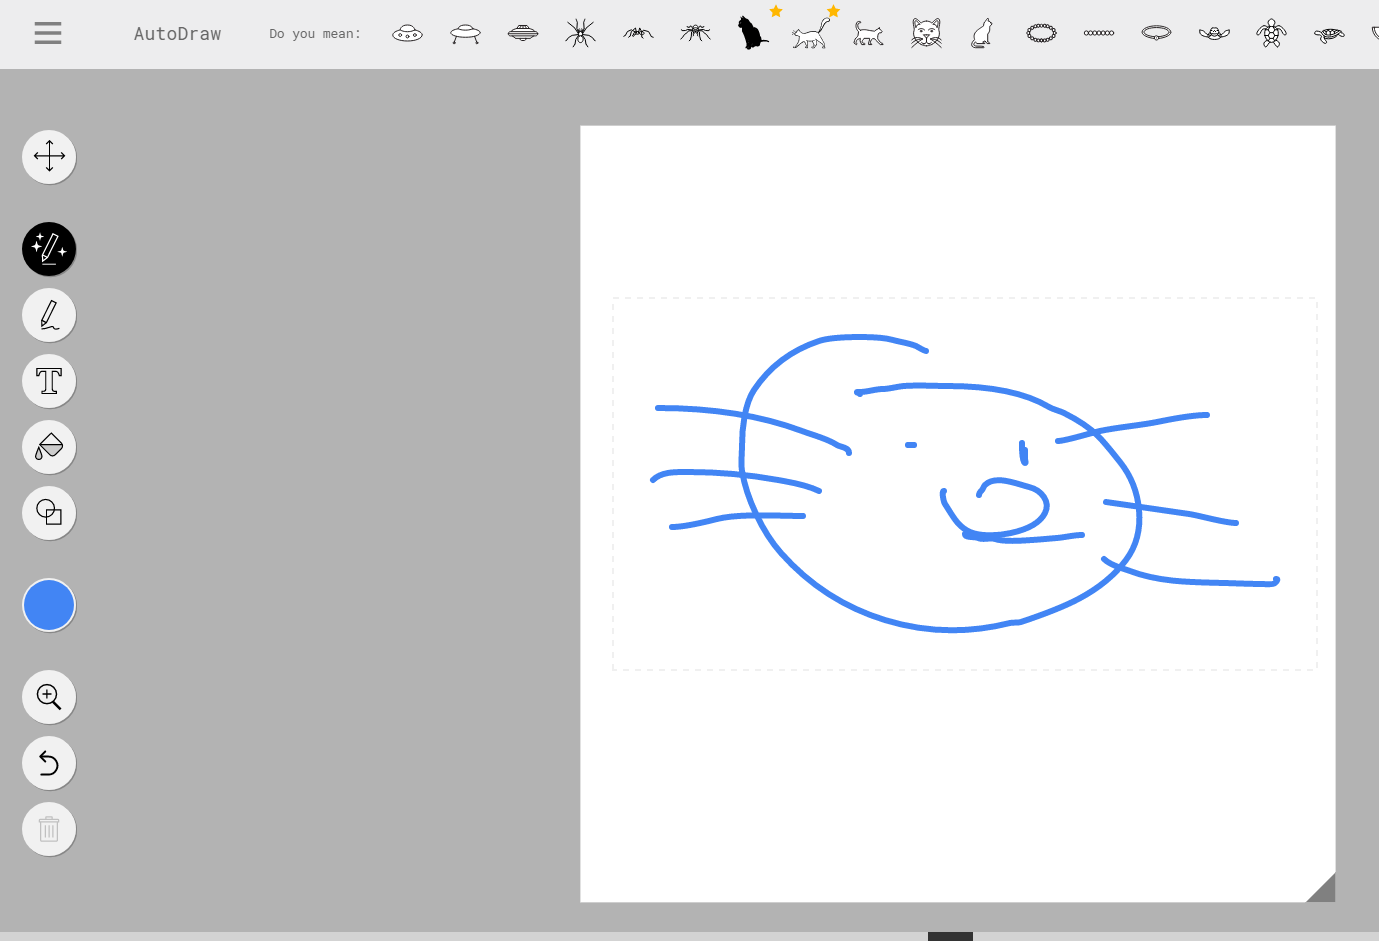Image resolution: width=1379 pixels, height=941 pixels.
Task: Undo the last stroke
Action: pyautogui.click(x=49, y=763)
